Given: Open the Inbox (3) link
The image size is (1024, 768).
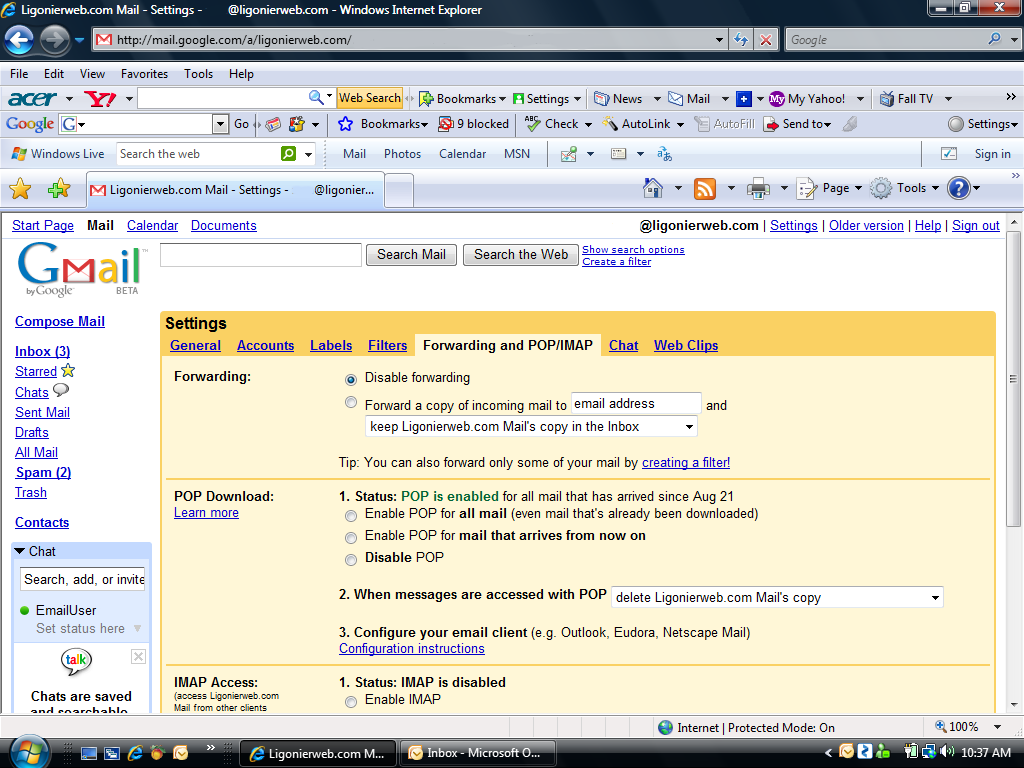Looking at the screenshot, I should tap(42, 351).
